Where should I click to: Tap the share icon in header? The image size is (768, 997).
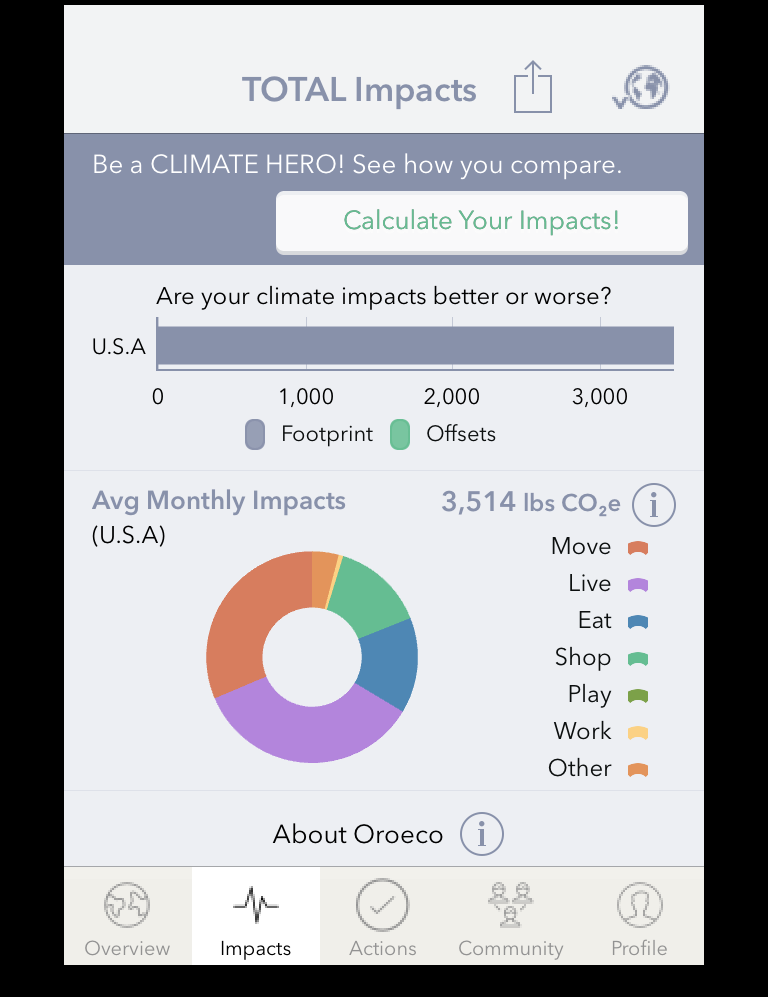tap(533, 88)
